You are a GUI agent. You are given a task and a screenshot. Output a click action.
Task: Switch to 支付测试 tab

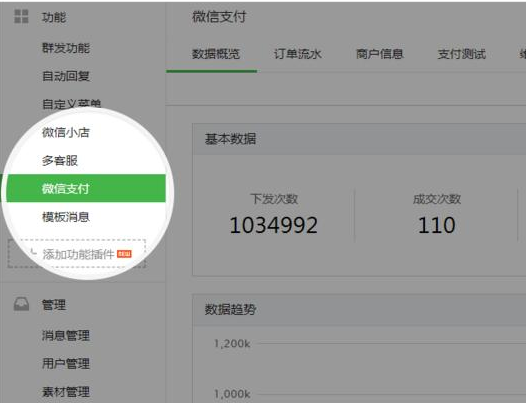click(x=462, y=54)
